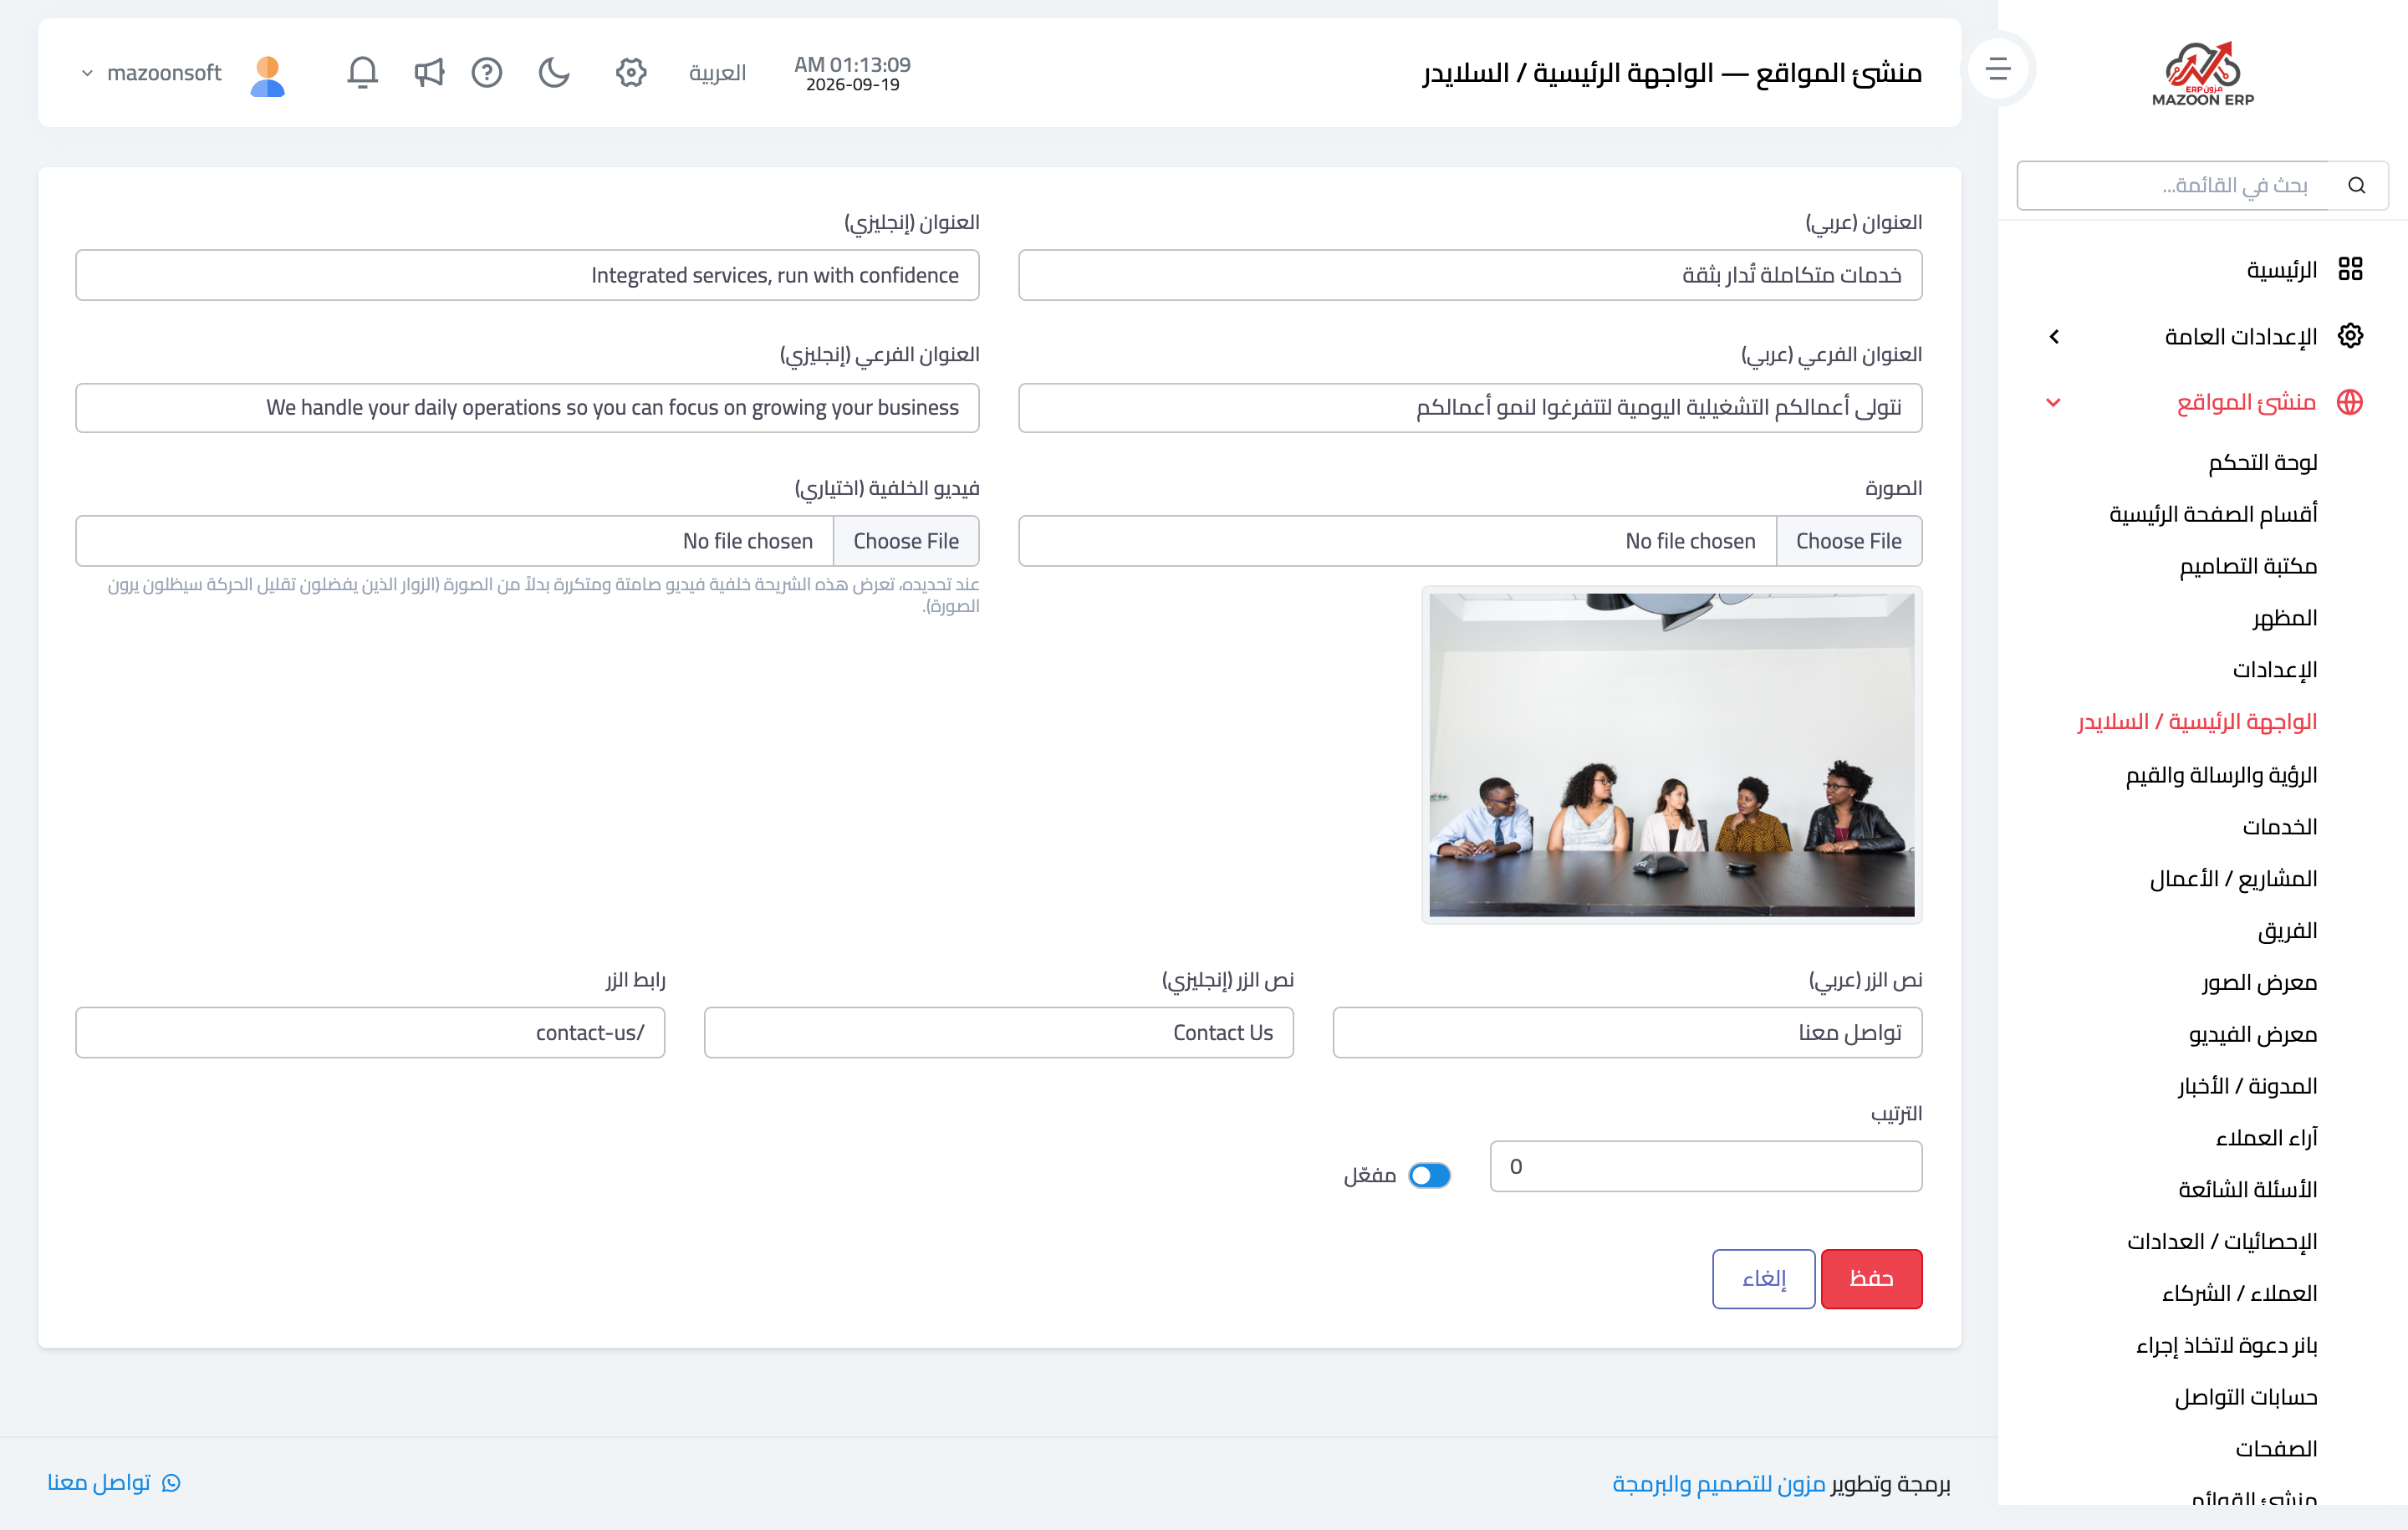Click the Arabic subtitle input field

click(x=1470, y=408)
